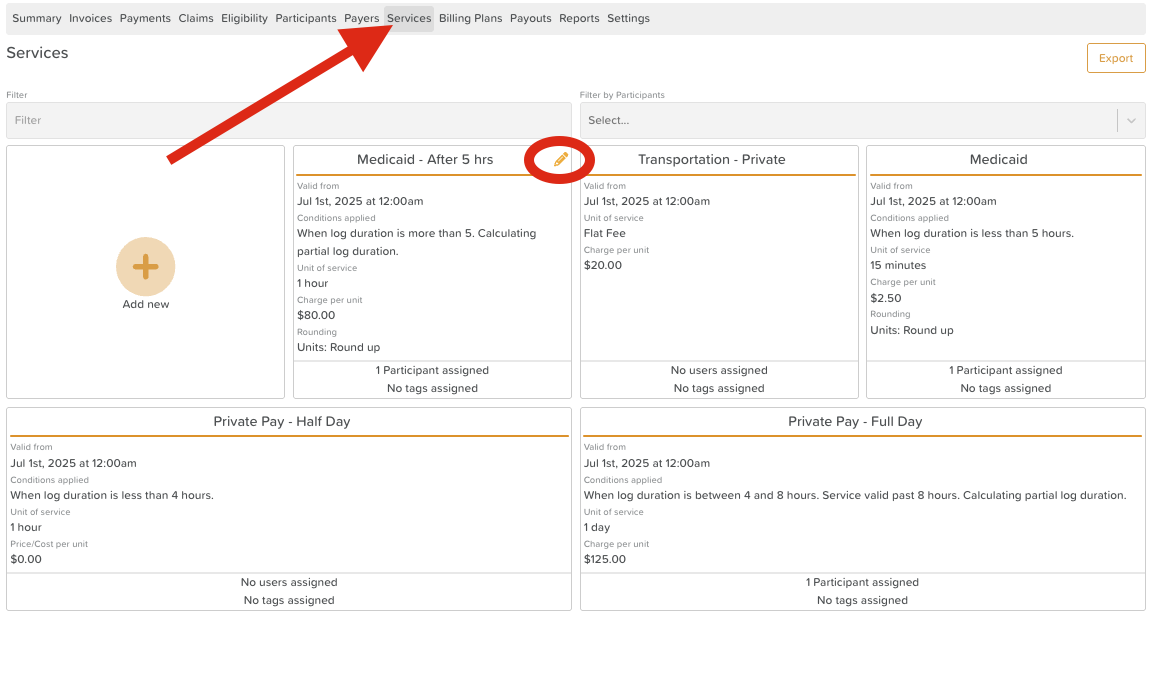Open the Private Pay - Full Day service card
Viewport: 1150px width, 682px height.
coord(854,421)
